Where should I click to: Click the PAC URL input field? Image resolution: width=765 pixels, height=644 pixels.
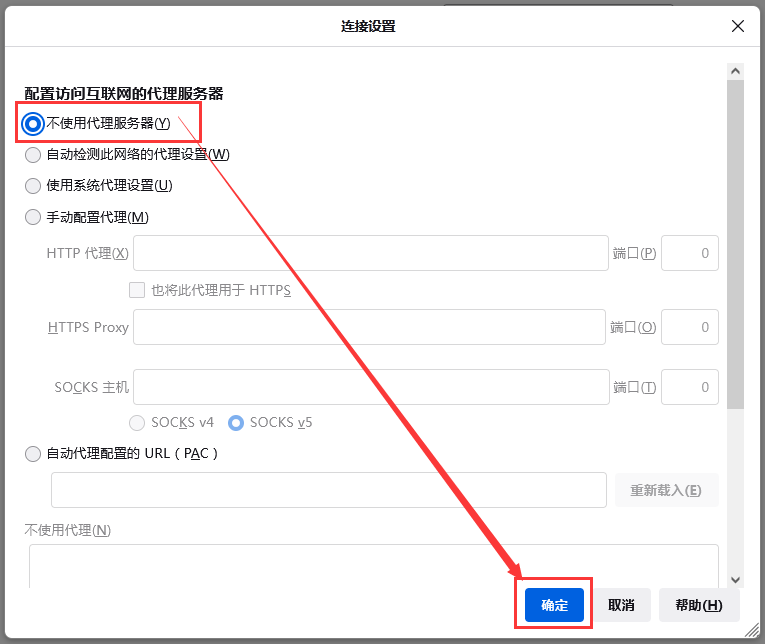click(329, 490)
